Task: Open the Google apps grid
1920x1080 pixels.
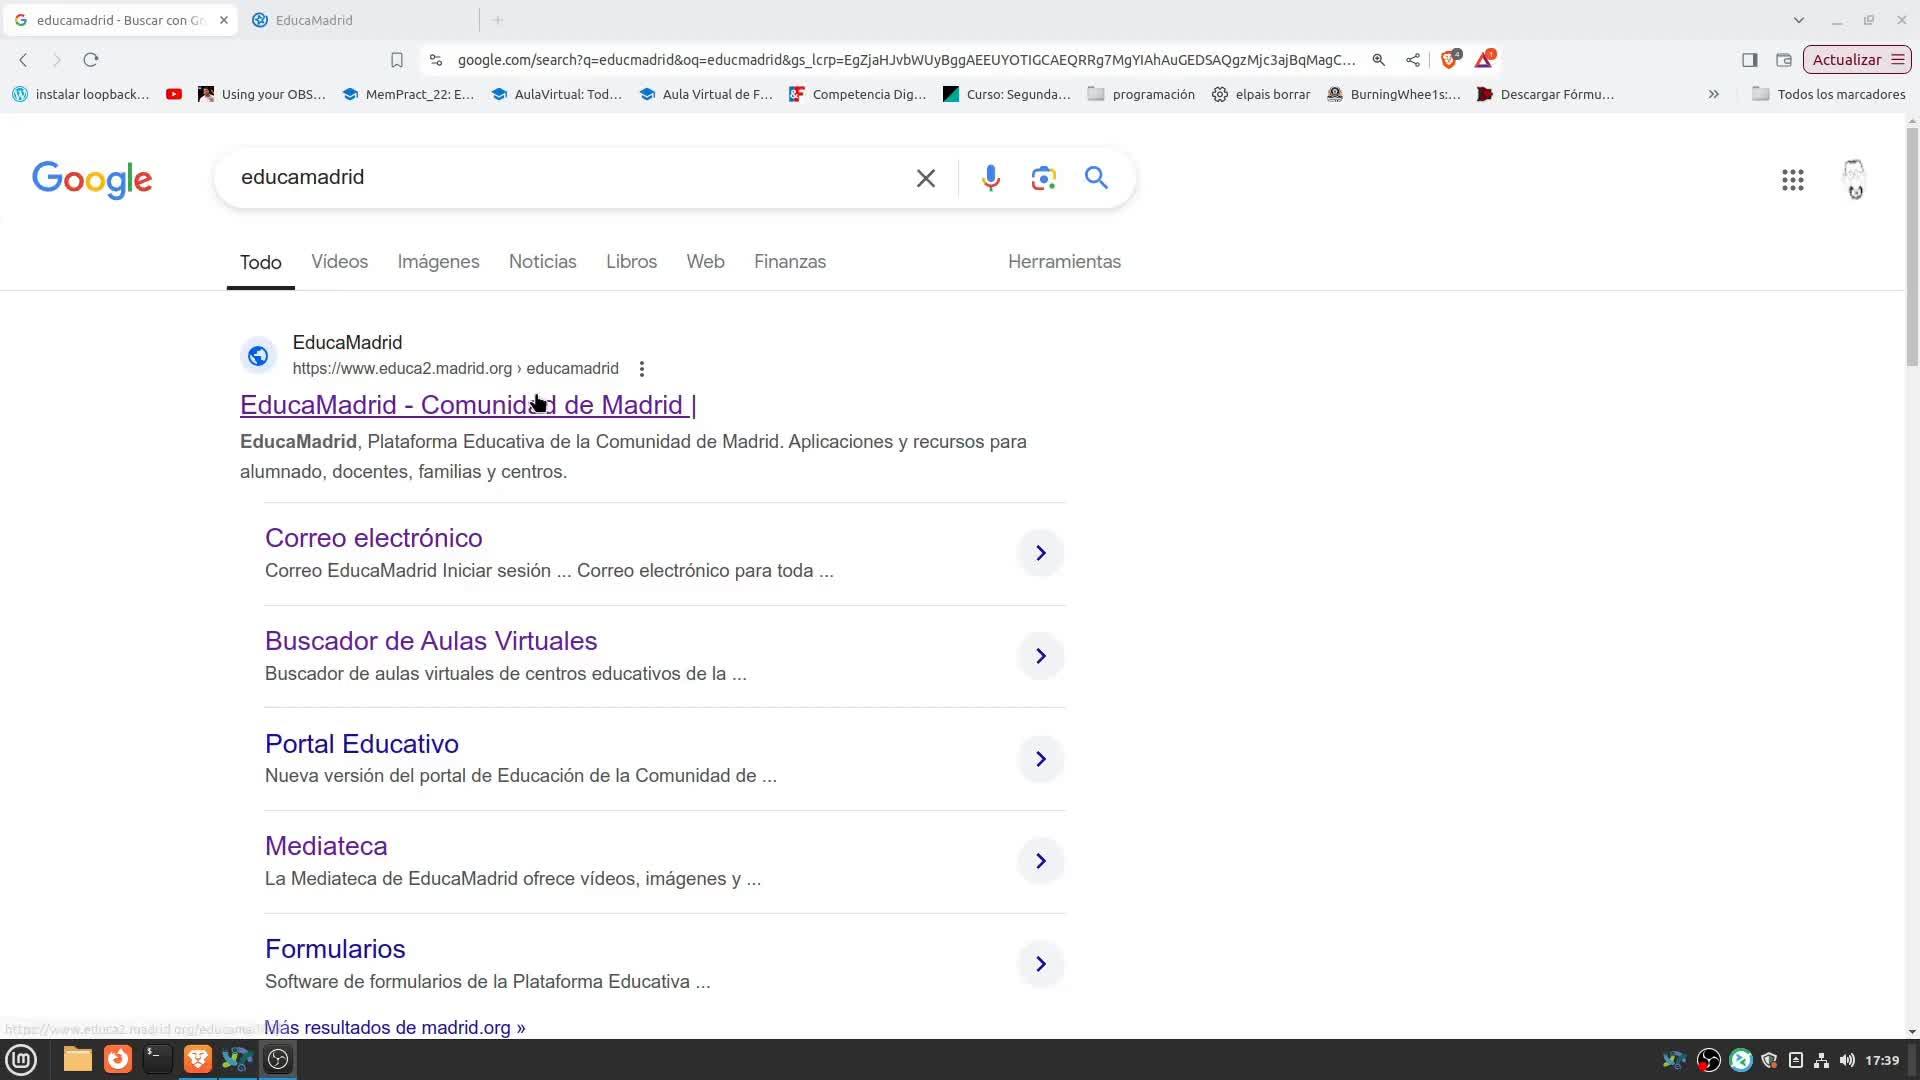Action: tap(1792, 180)
